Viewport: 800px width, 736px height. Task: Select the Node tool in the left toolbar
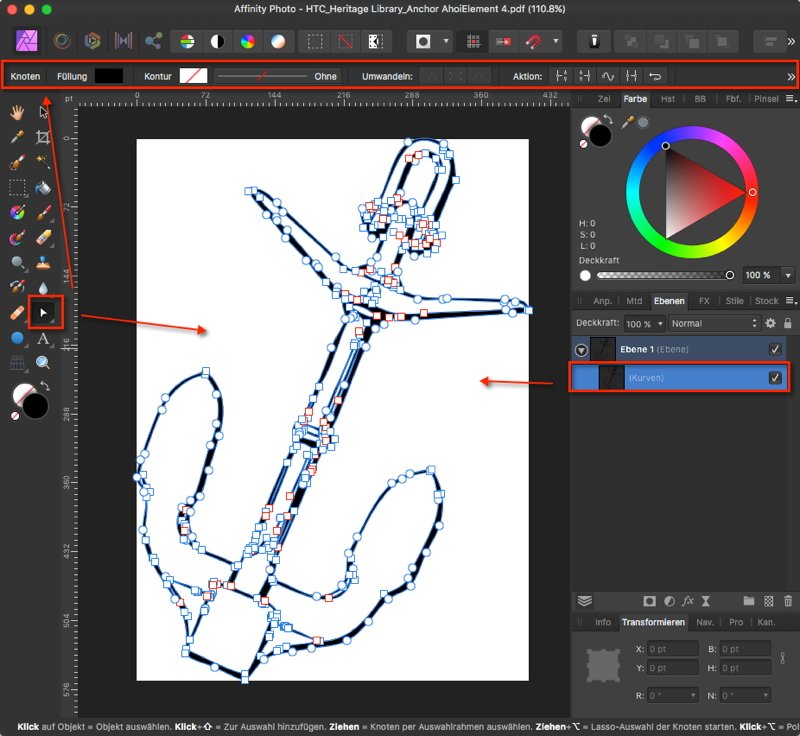41,311
